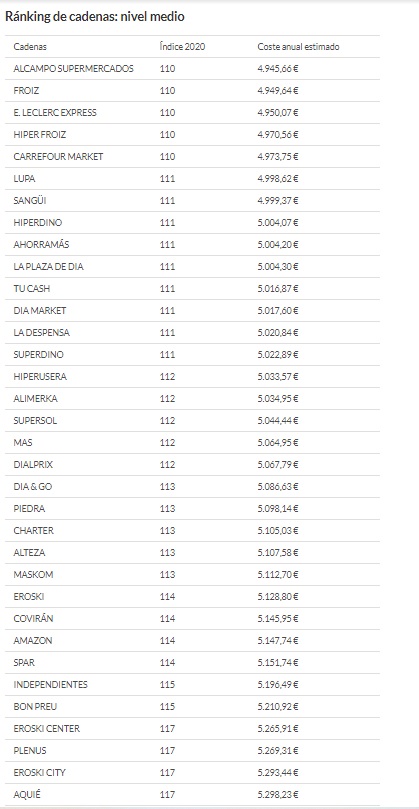Click the AMAZON entry
419x809 pixels.
click(33, 641)
